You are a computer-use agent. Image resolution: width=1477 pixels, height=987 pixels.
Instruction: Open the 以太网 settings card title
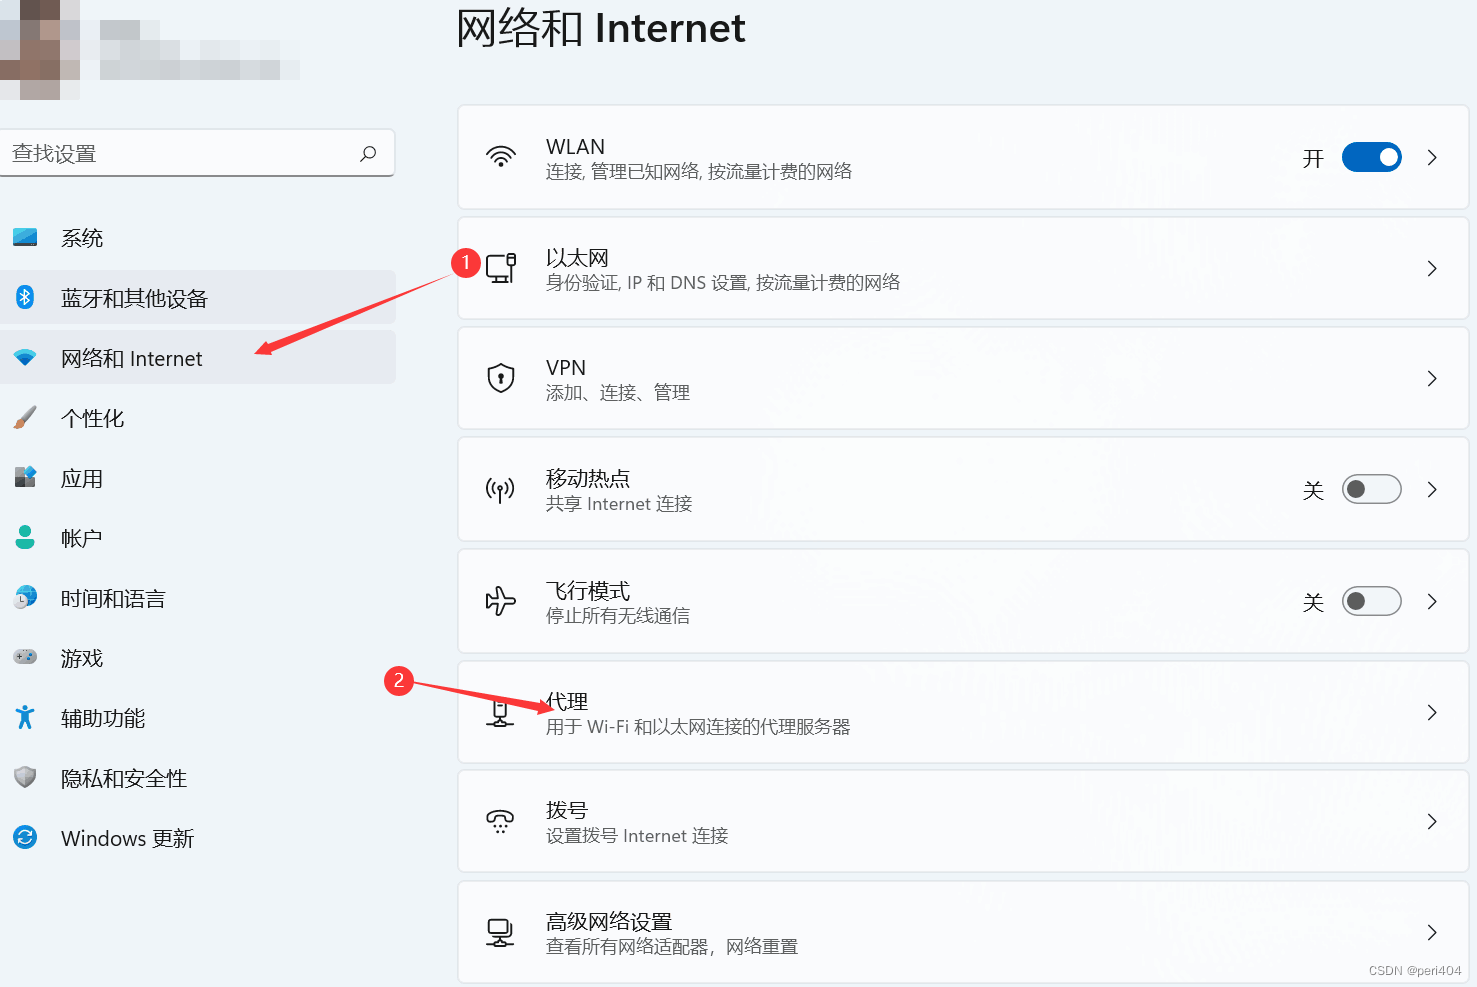(577, 258)
